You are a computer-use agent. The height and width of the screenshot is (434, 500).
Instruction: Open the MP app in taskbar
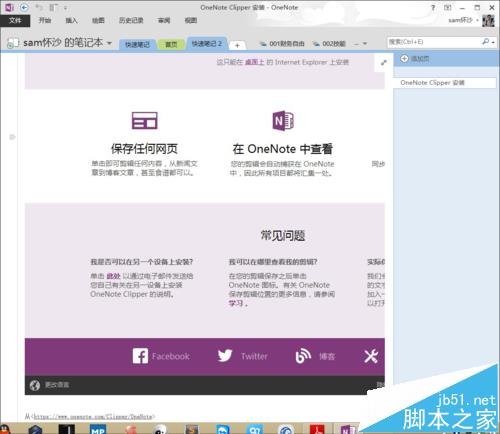click(98, 429)
